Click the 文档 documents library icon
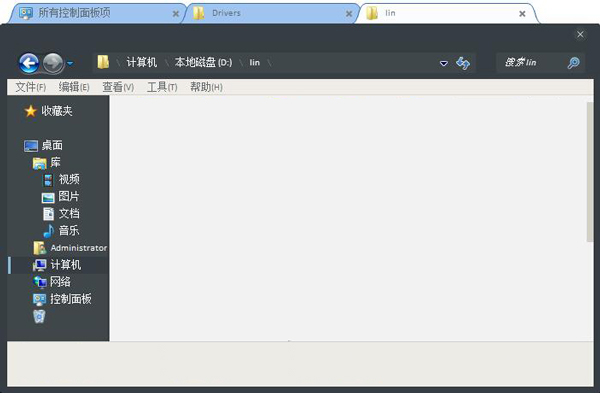The width and height of the screenshot is (600, 393). (x=48, y=214)
